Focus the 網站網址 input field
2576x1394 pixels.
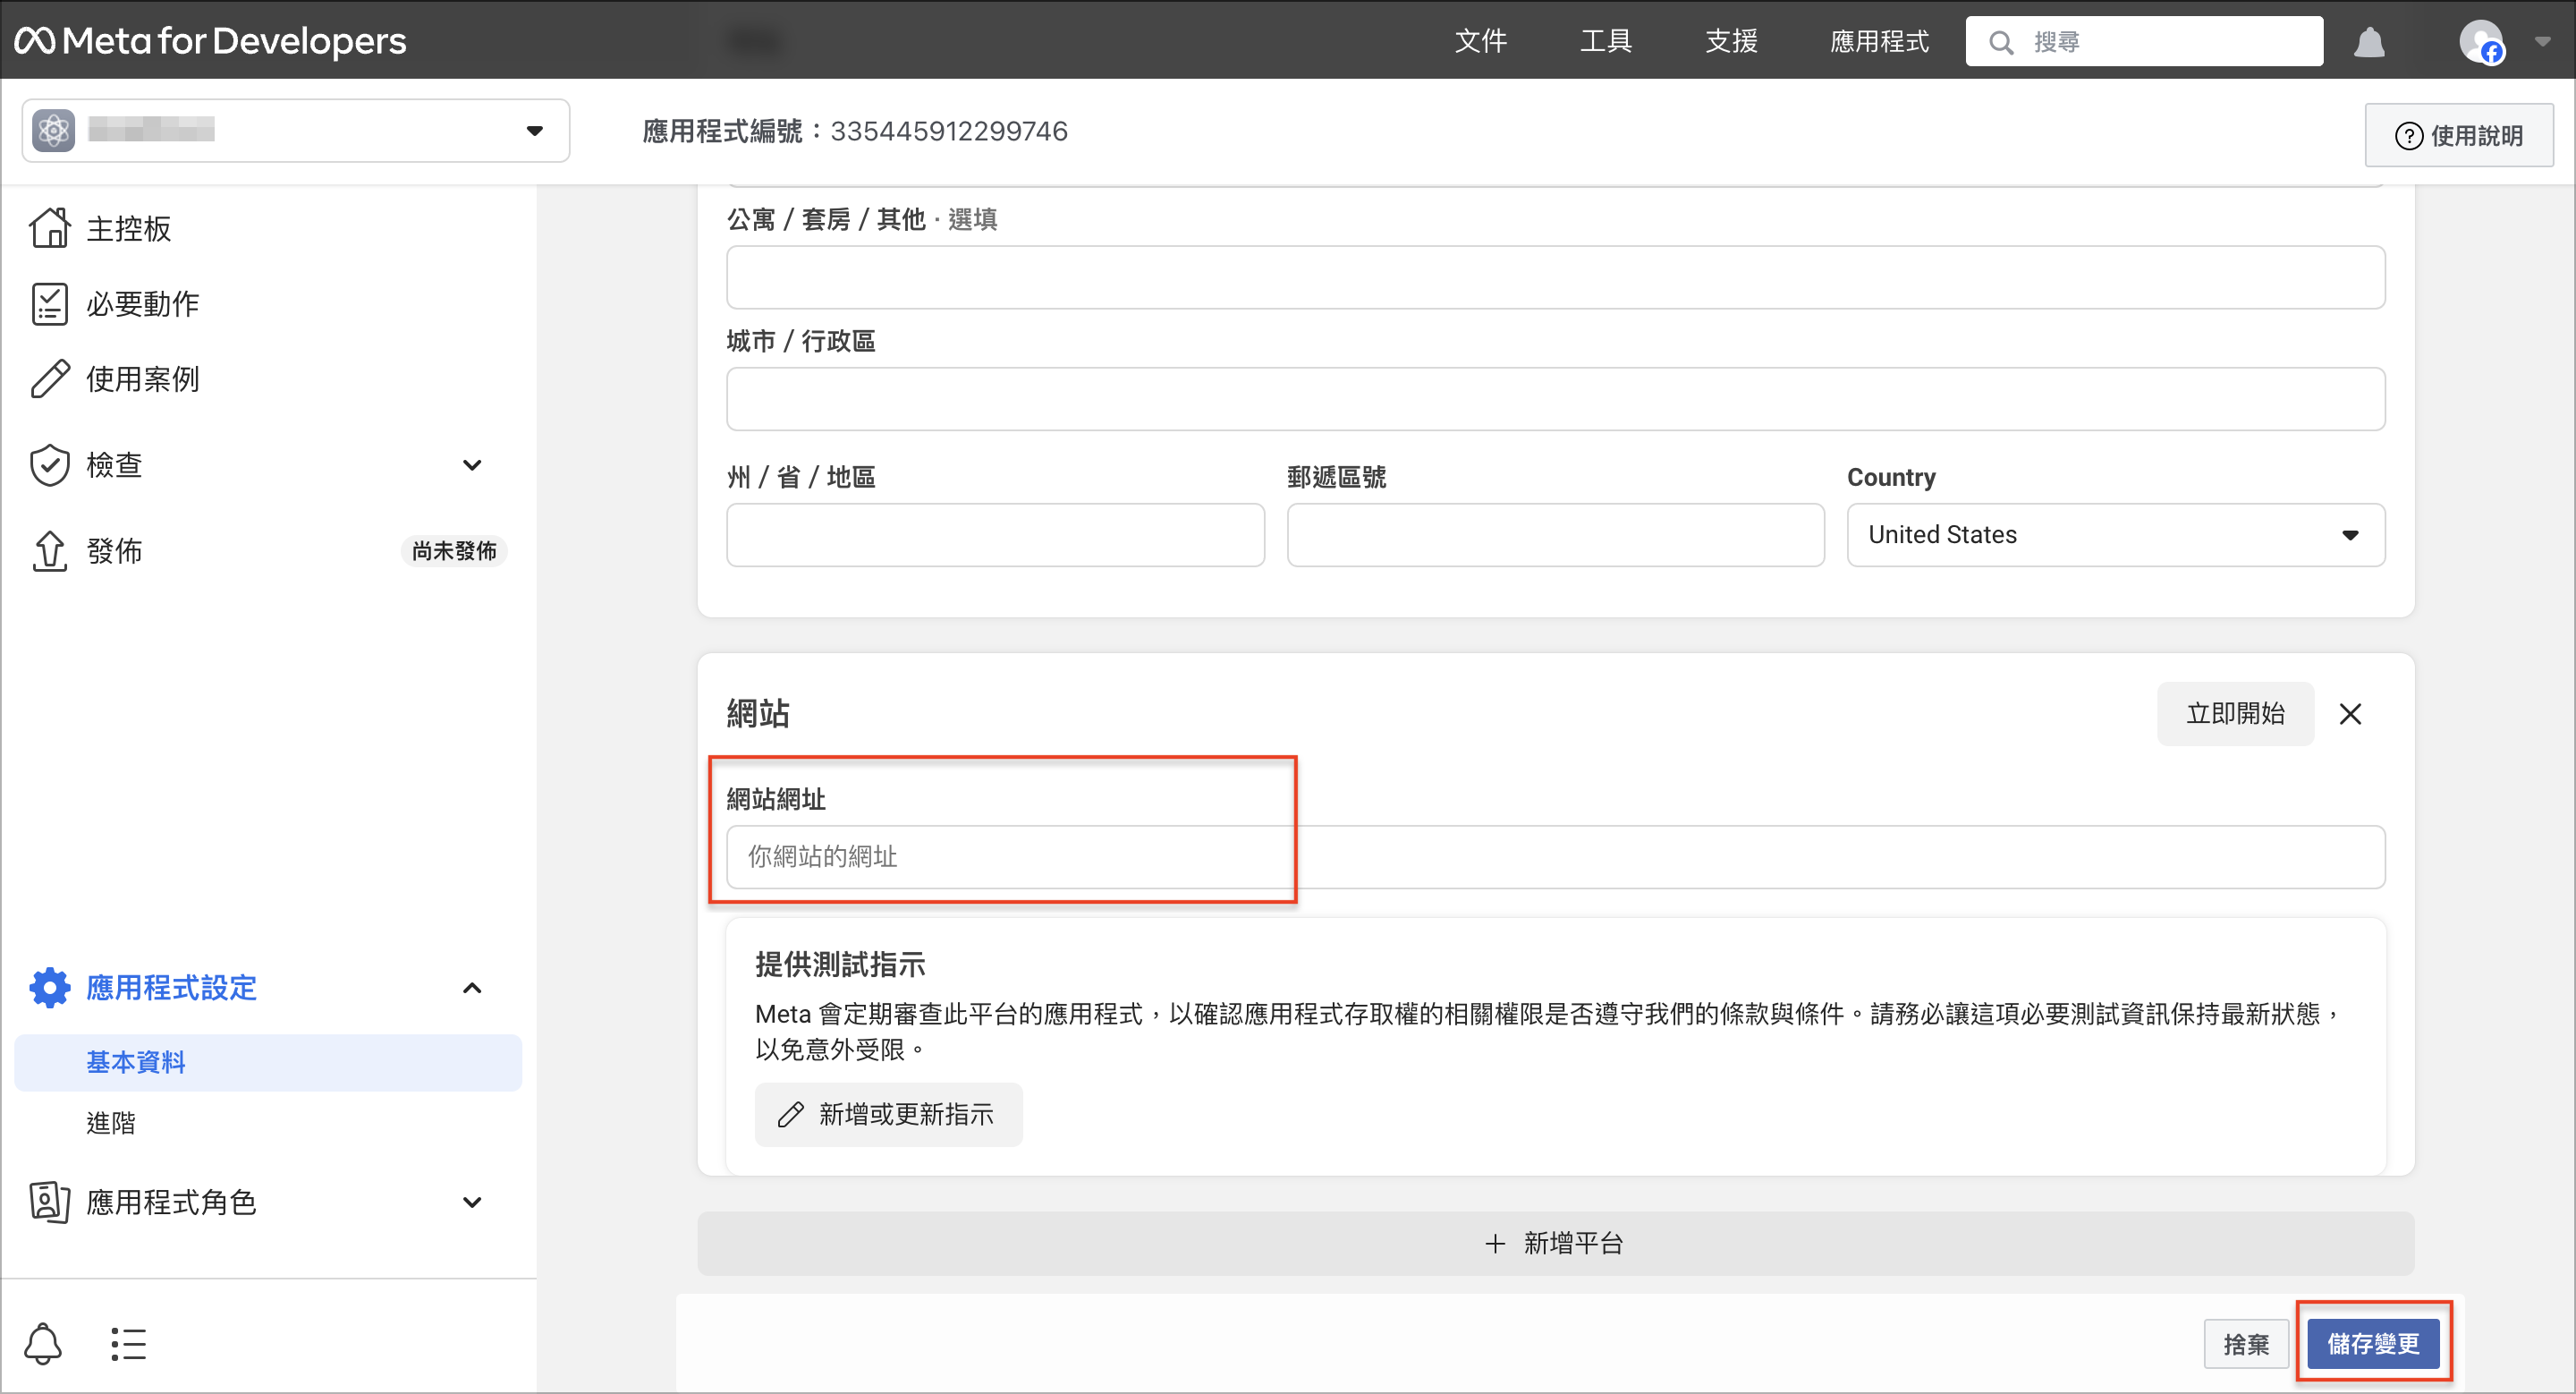click(1555, 857)
